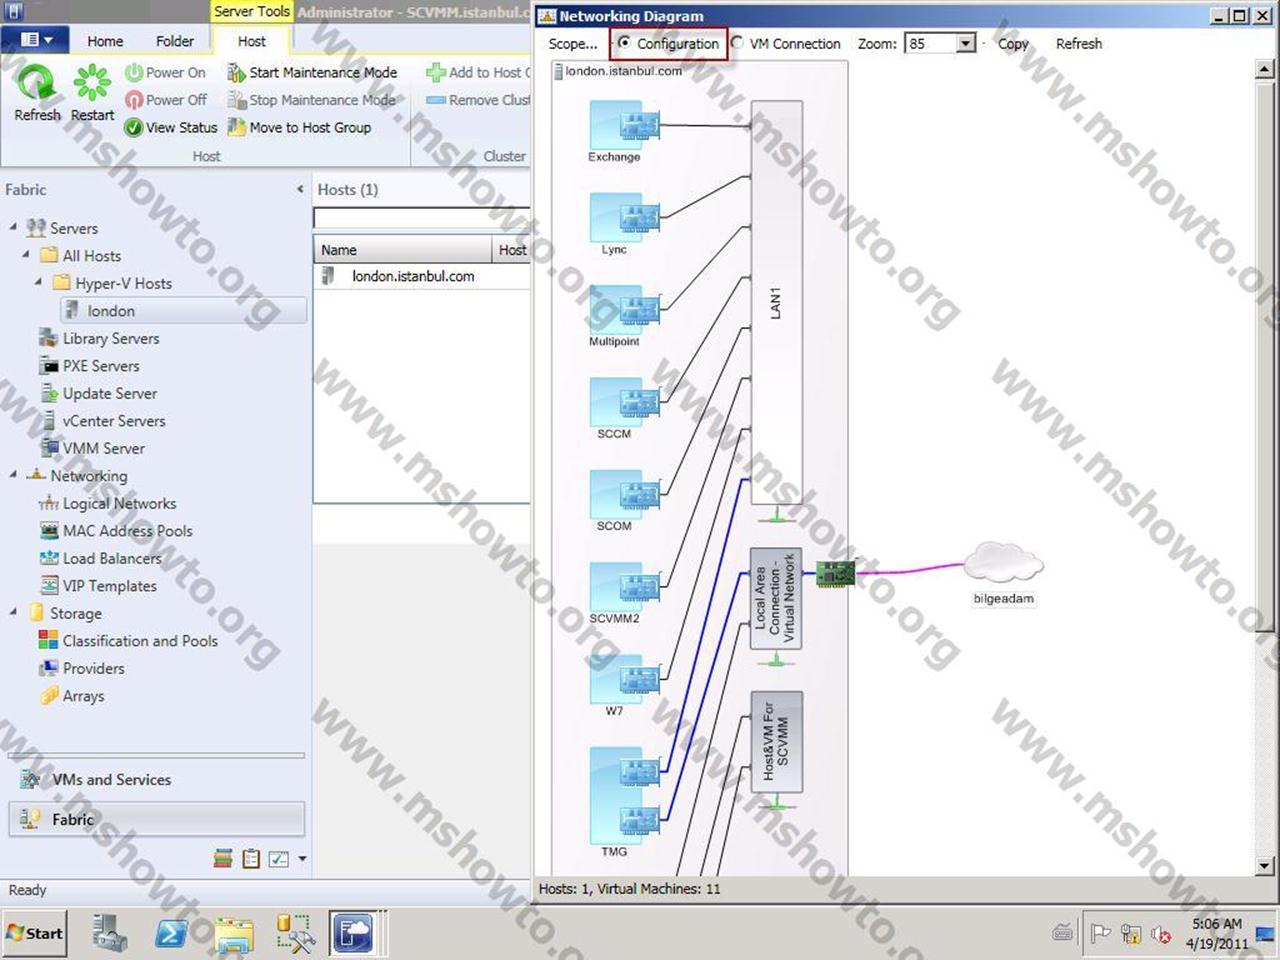Image resolution: width=1280 pixels, height=960 pixels.
Task: Click Remove Cluster Node
Action: 478,100
